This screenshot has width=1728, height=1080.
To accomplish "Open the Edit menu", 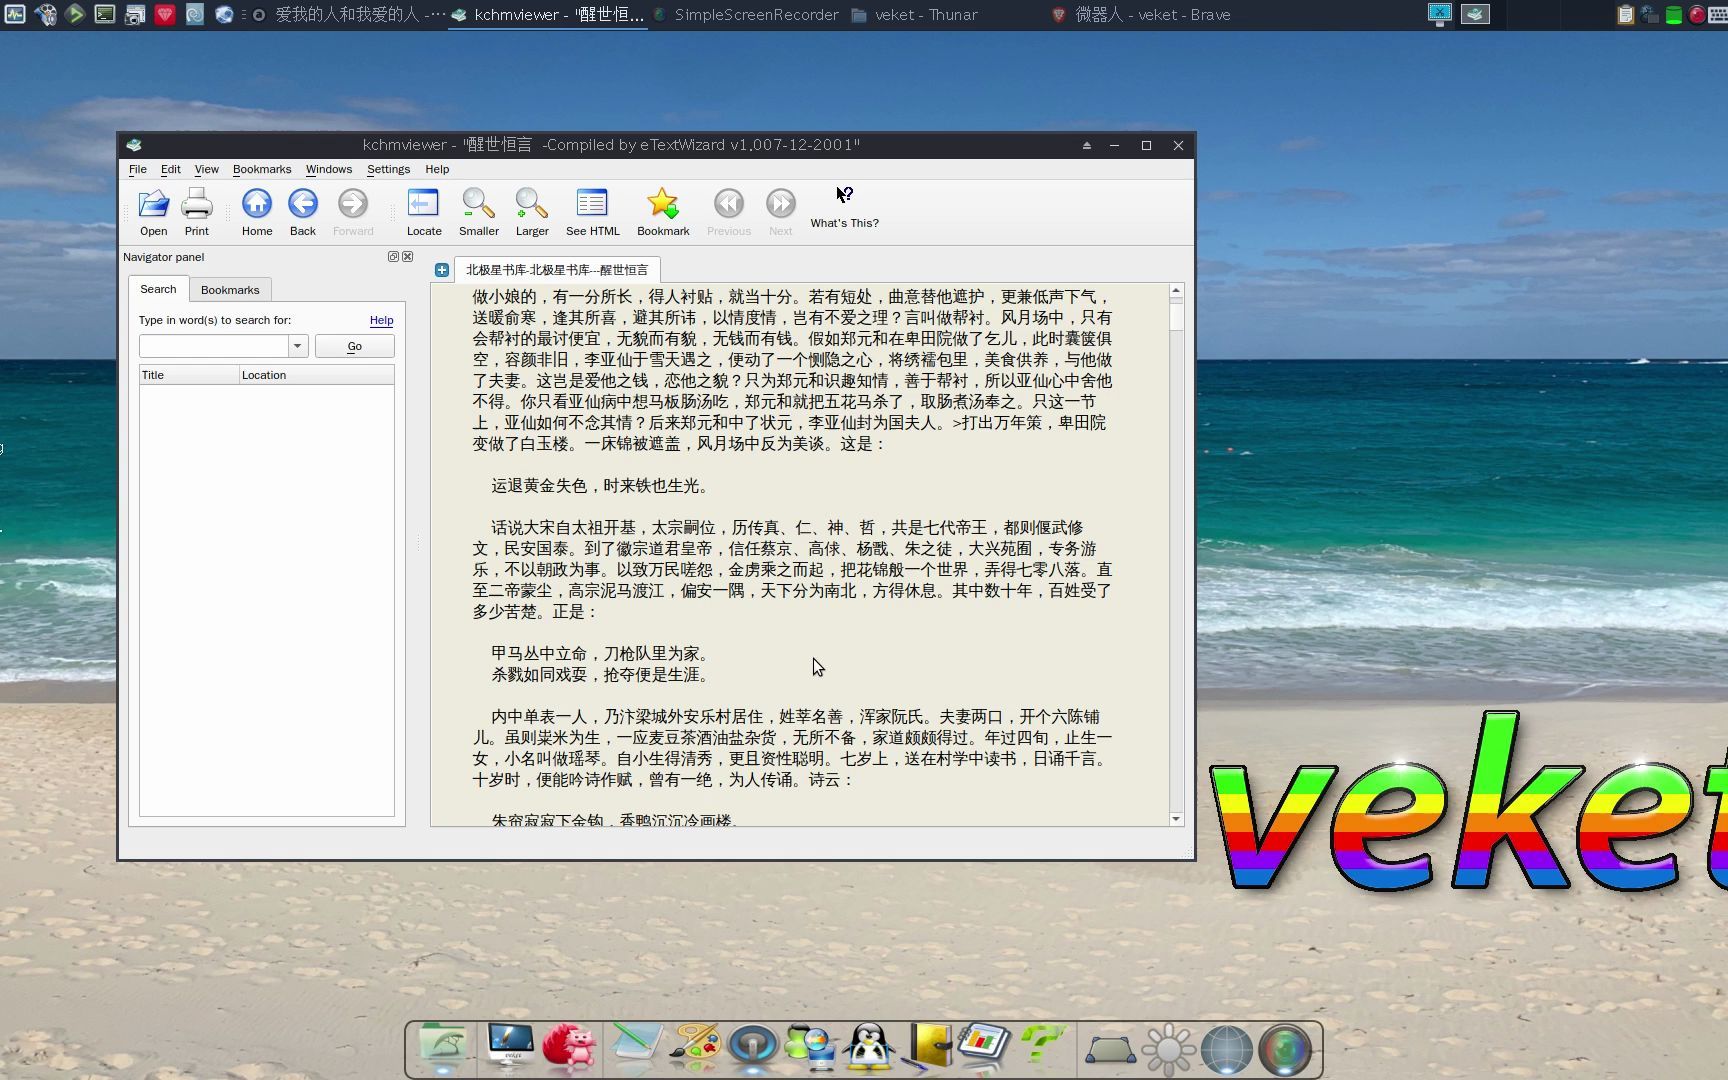I will (x=171, y=169).
